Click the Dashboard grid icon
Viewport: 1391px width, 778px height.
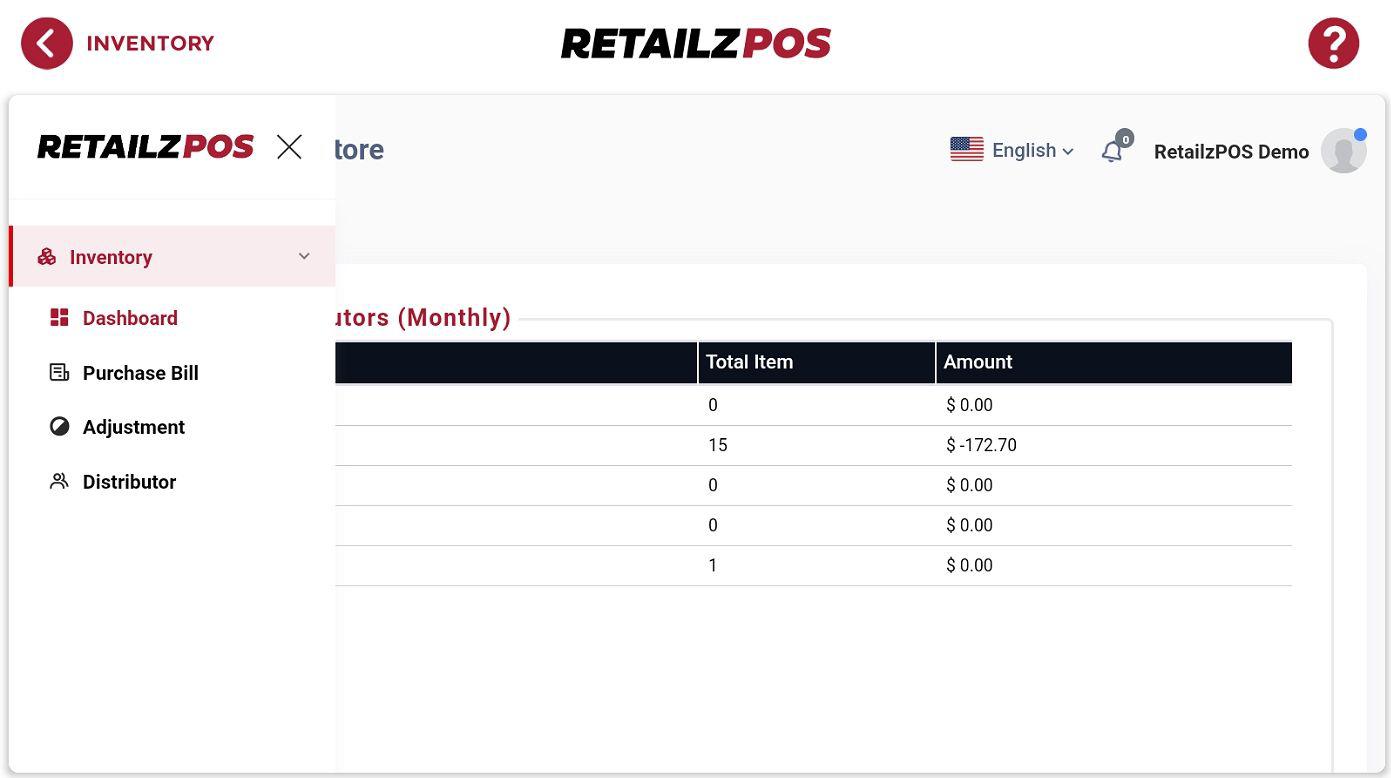coord(59,318)
